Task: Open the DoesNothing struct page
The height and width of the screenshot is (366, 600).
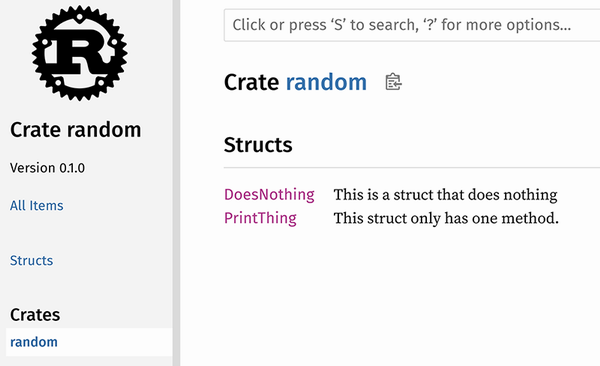Action: point(269,194)
